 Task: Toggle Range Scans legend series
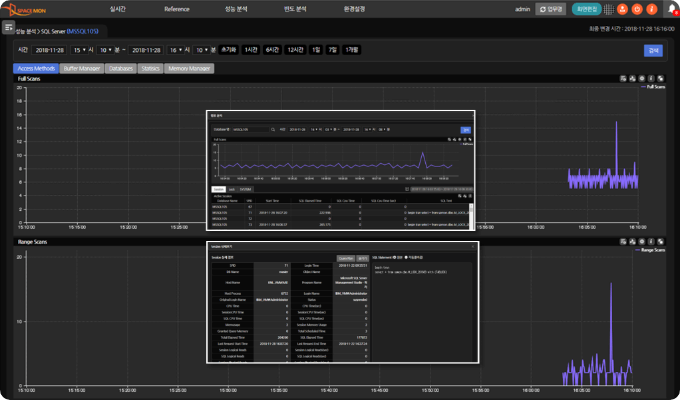(650, 250)
